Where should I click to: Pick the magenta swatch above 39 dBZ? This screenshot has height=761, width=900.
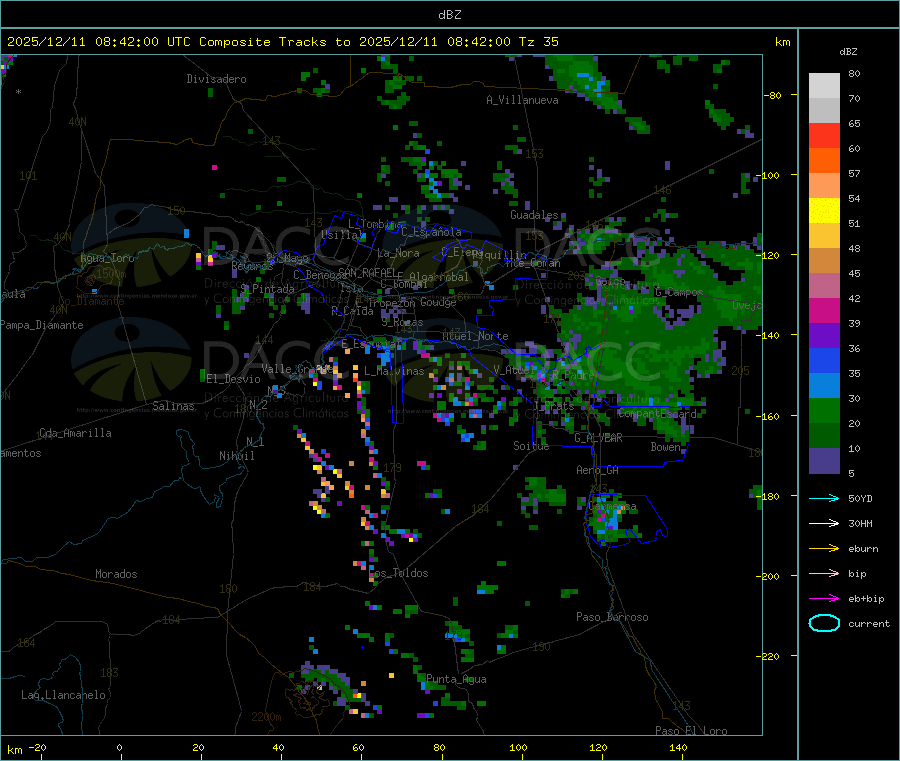824,310
